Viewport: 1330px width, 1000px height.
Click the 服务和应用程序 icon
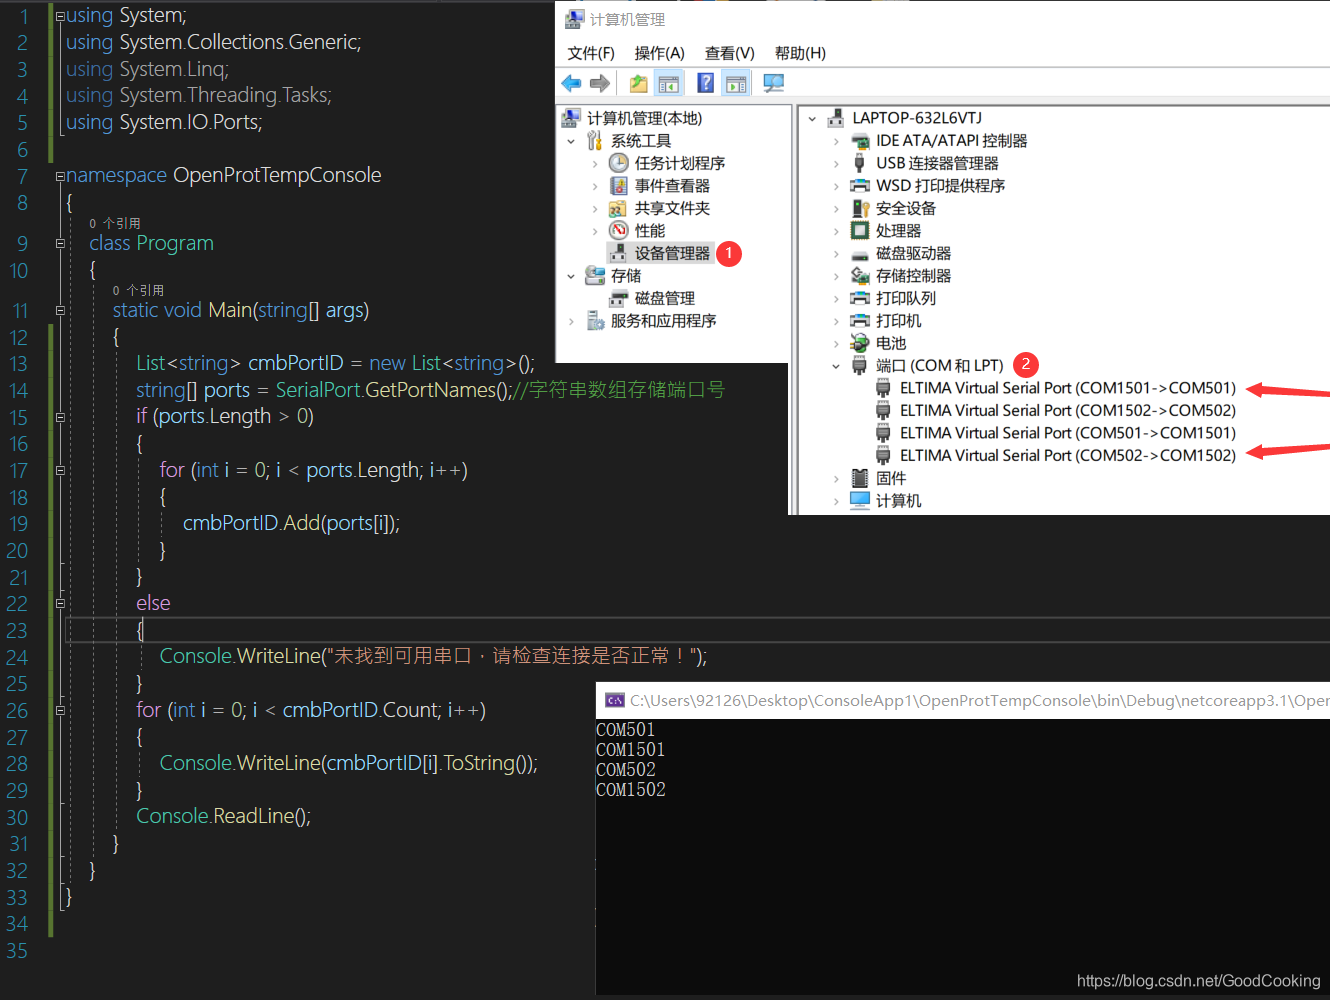click(x=595, y=321)
